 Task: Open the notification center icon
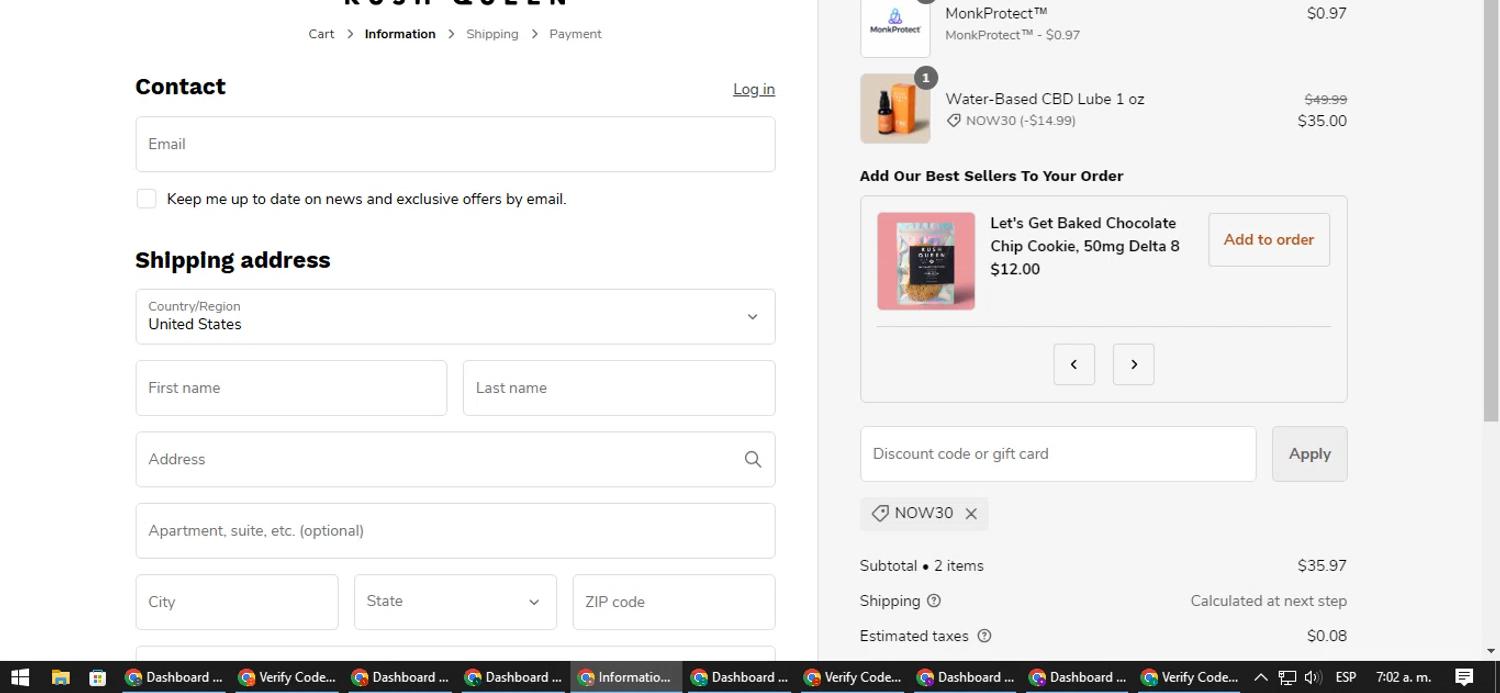tap(1464, 677)
